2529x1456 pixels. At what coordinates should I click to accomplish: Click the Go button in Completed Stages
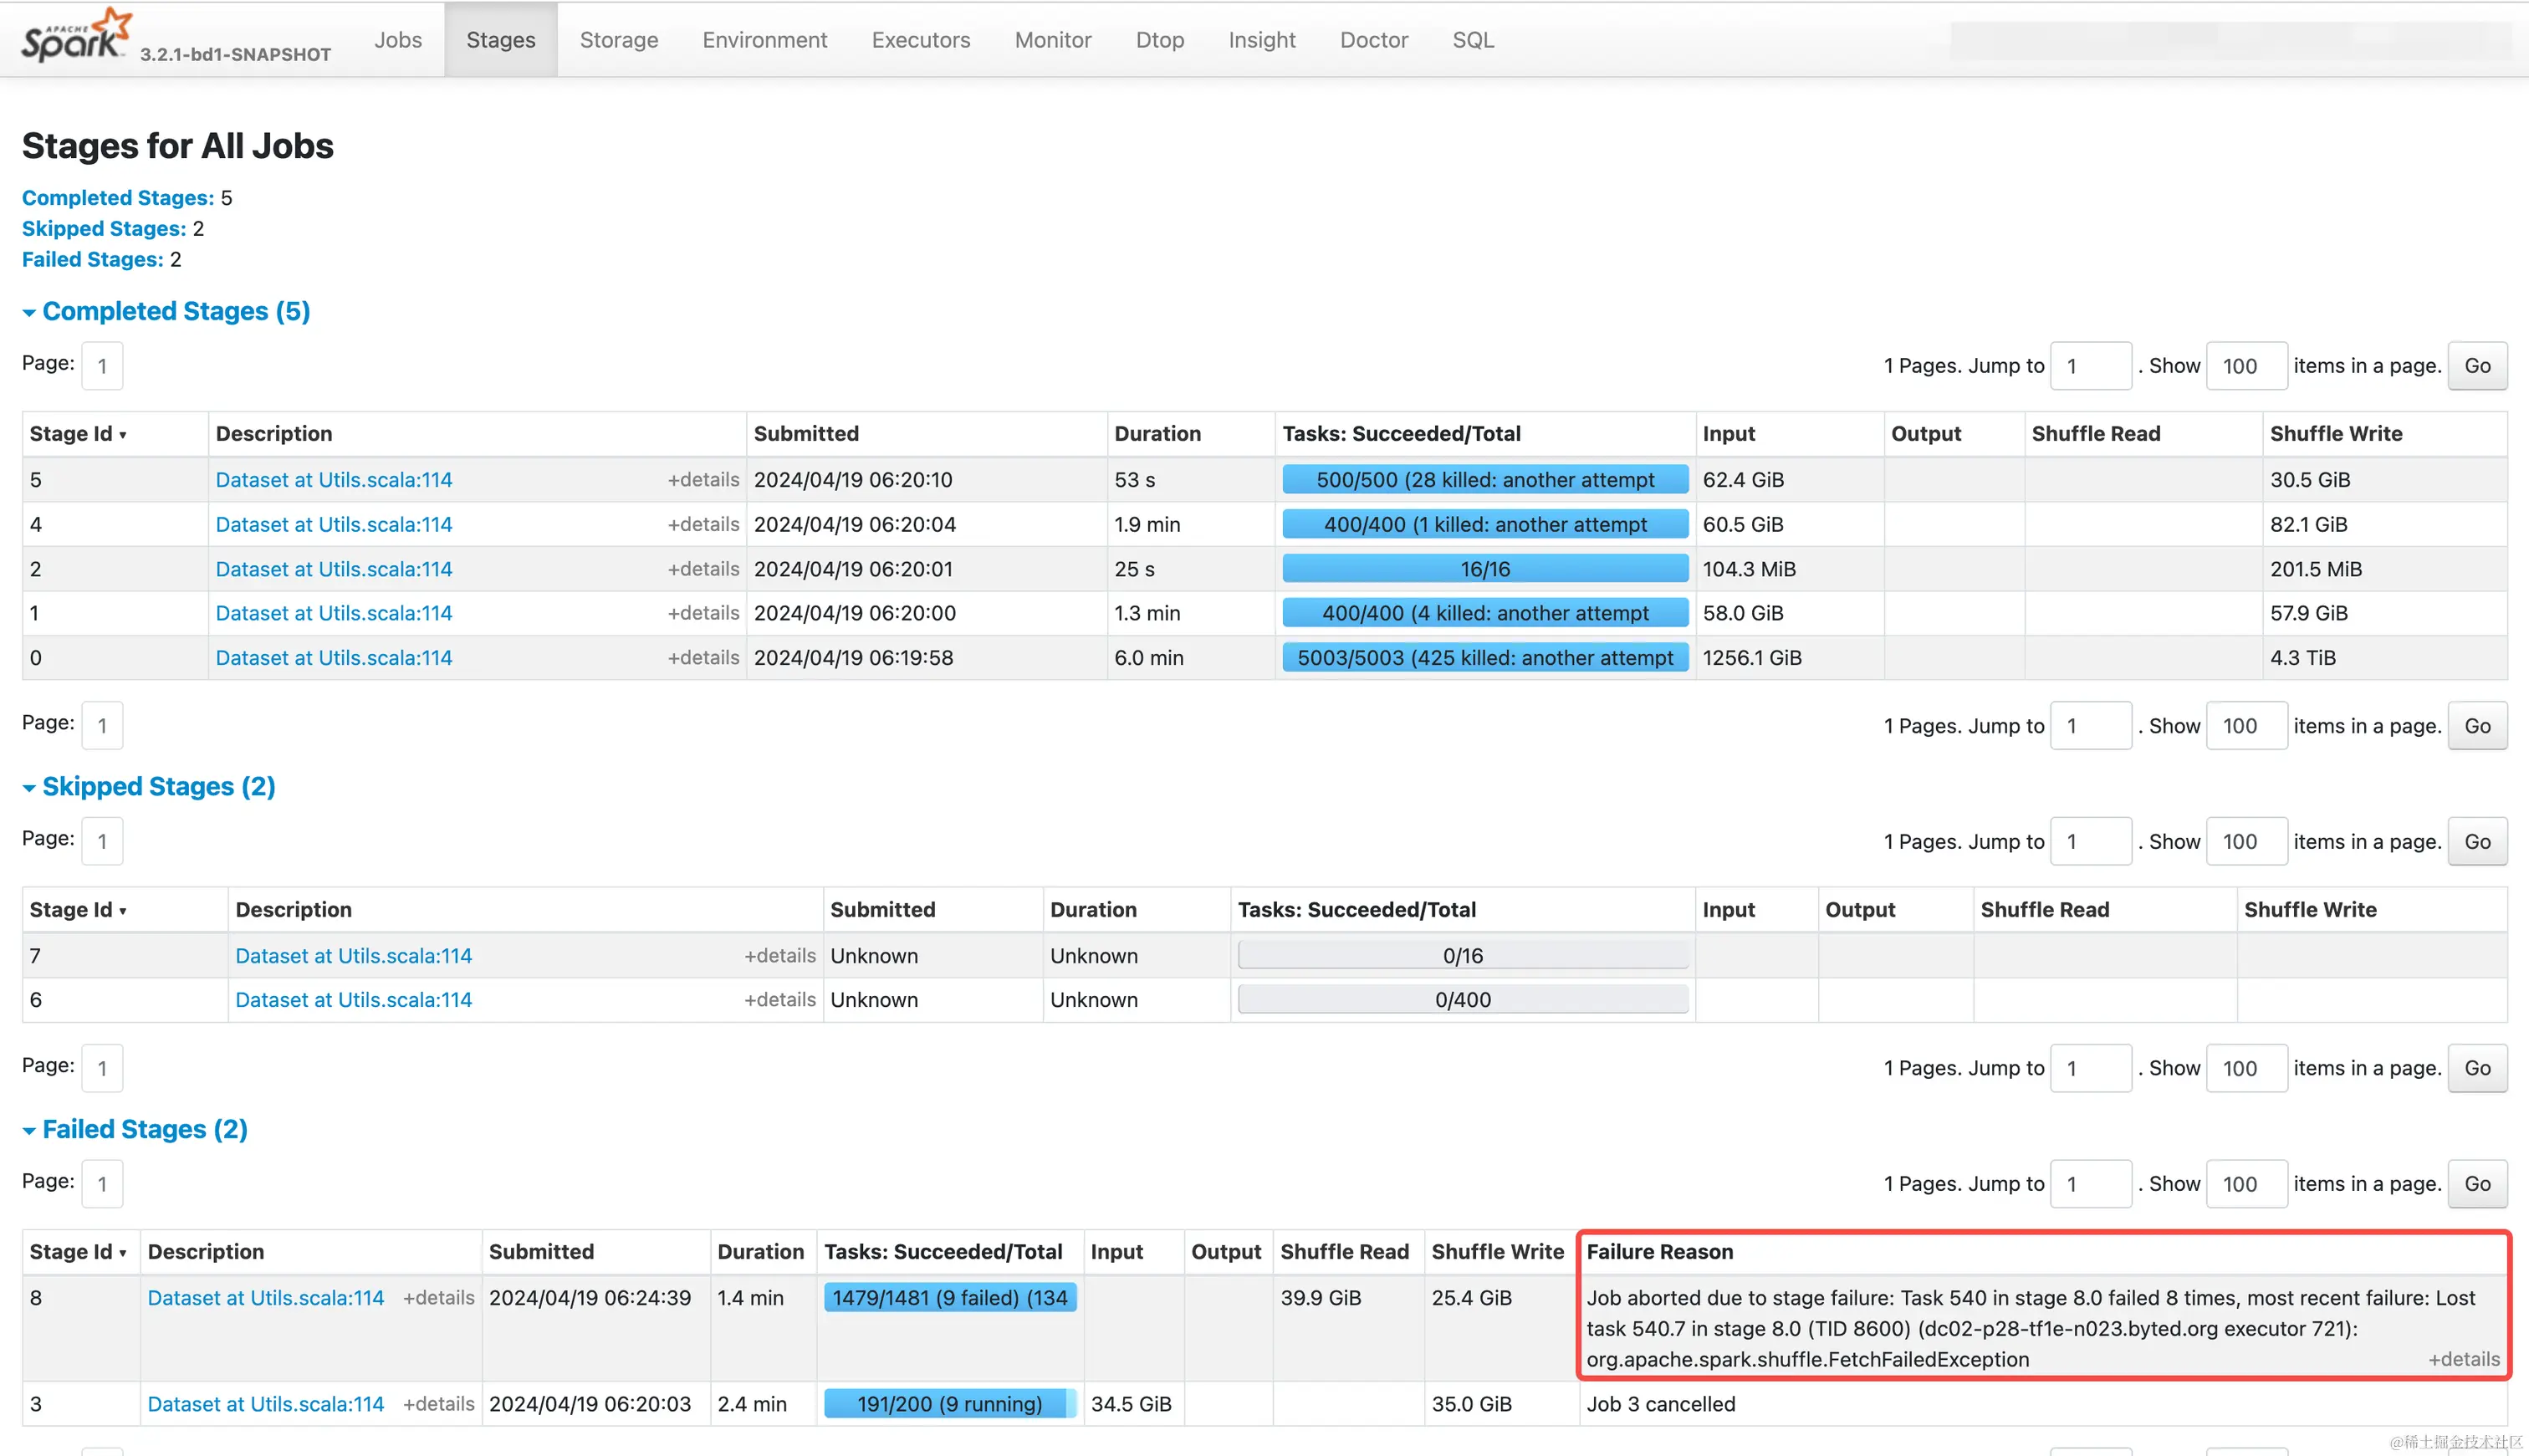click(2476, 366)
